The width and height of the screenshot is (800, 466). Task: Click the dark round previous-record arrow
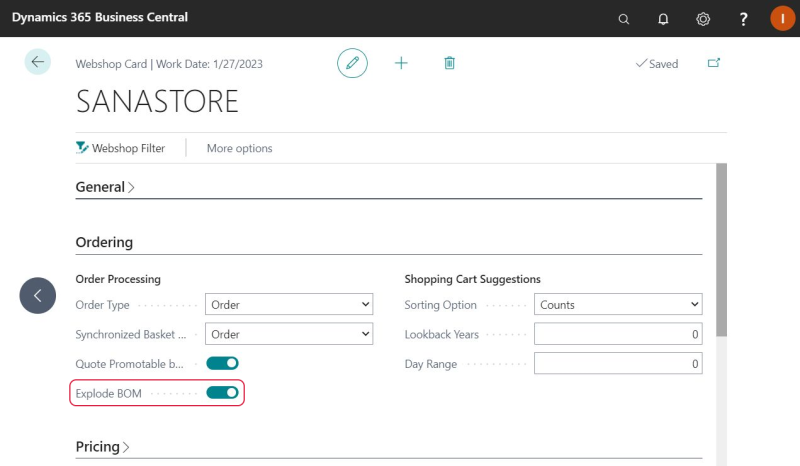click(38, 296)
